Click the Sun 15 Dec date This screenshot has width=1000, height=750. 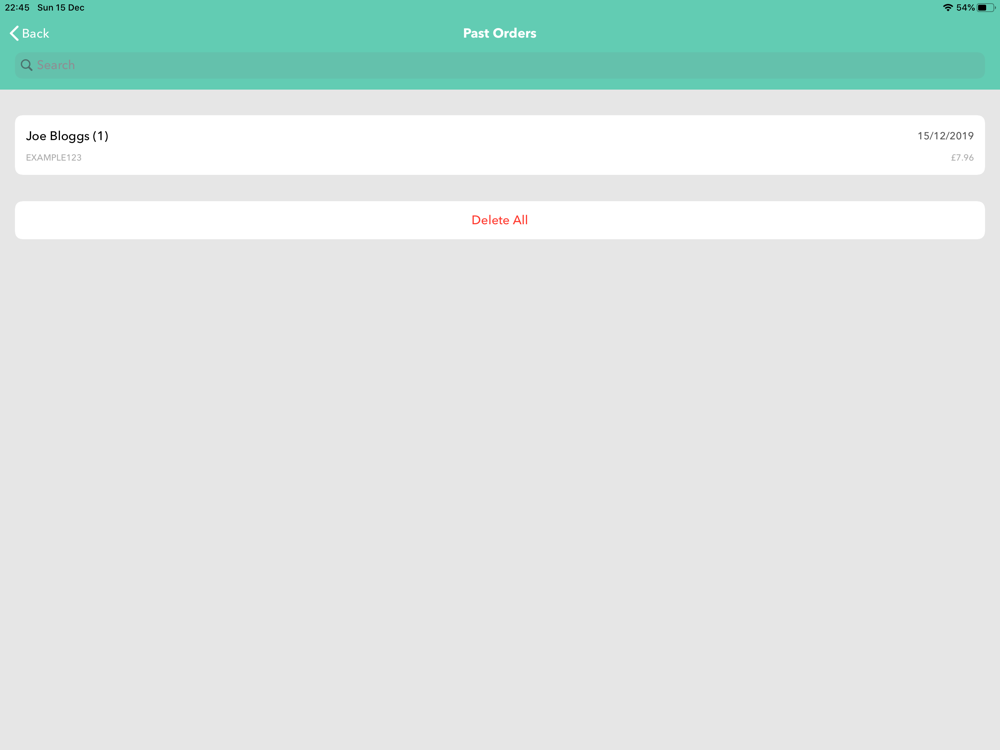[x=61, y=8]
